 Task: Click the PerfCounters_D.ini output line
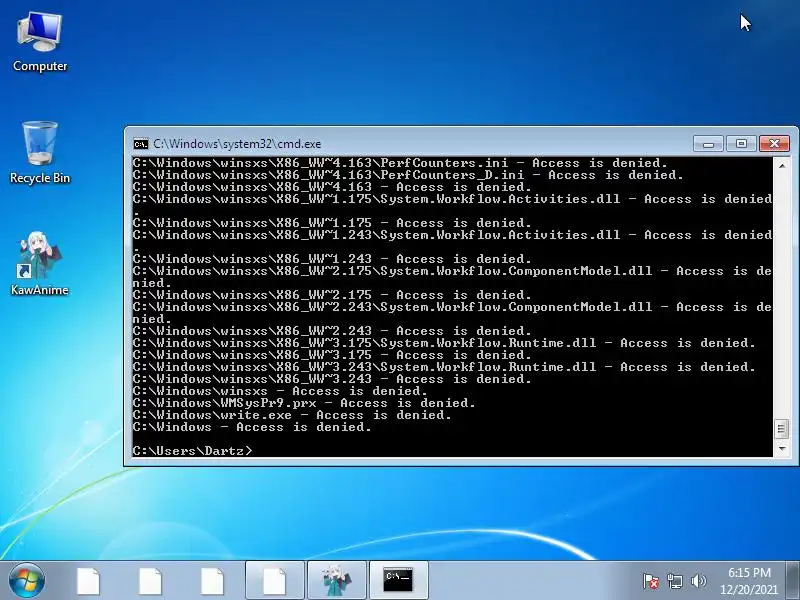point(408,175)
